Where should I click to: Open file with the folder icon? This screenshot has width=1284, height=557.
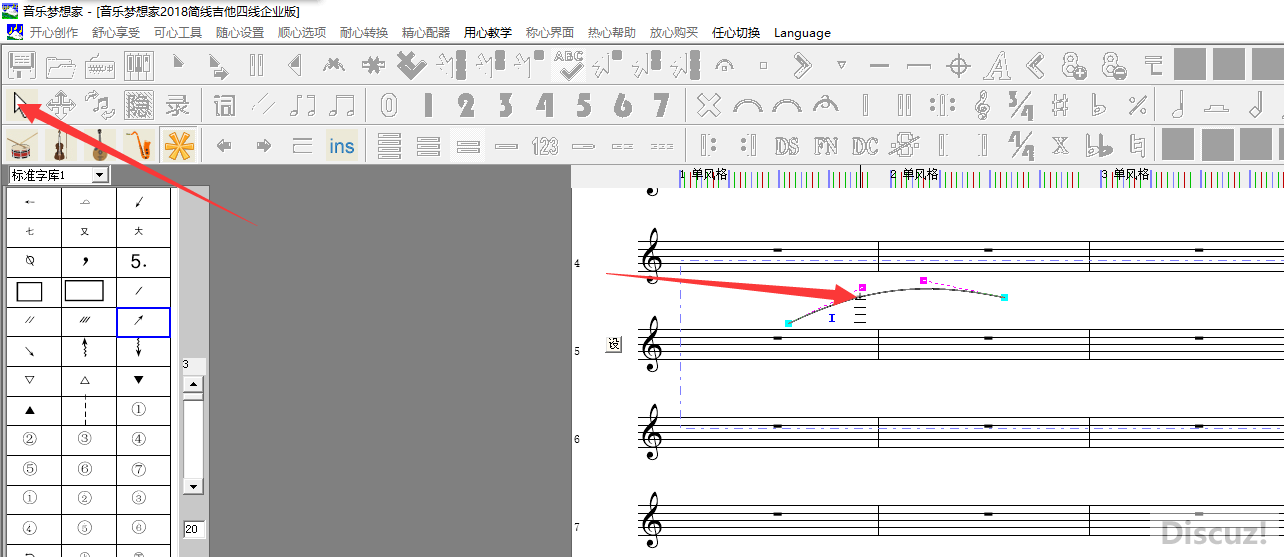click(x=61, y=66)
